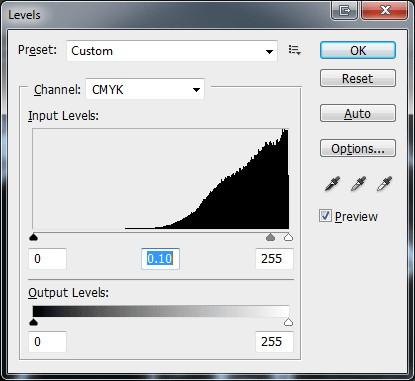
Task: Grab the input black point slider
Action: [x=34, y=237]
